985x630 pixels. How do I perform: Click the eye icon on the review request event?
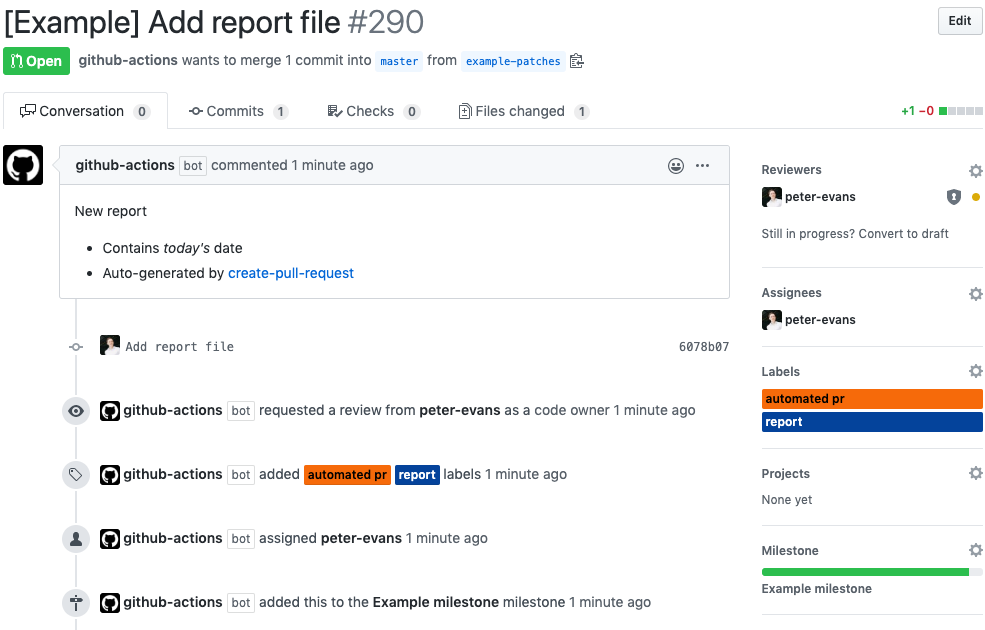75,411
